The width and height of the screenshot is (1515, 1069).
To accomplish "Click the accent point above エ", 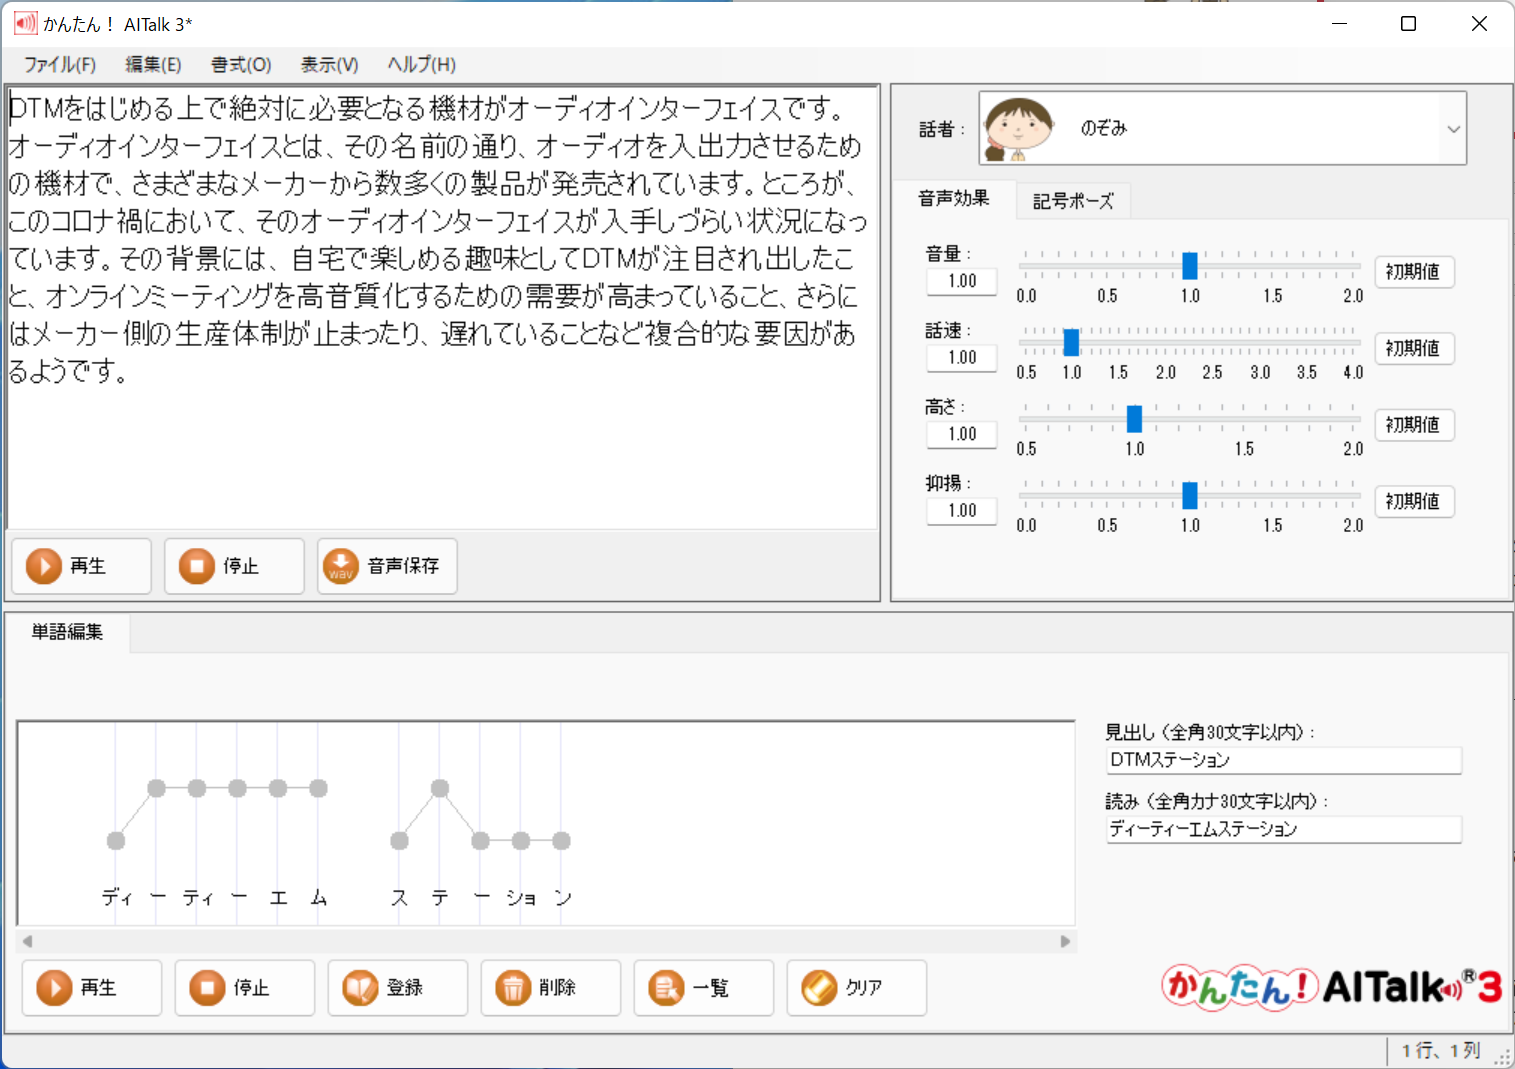I will pos(278,789).
